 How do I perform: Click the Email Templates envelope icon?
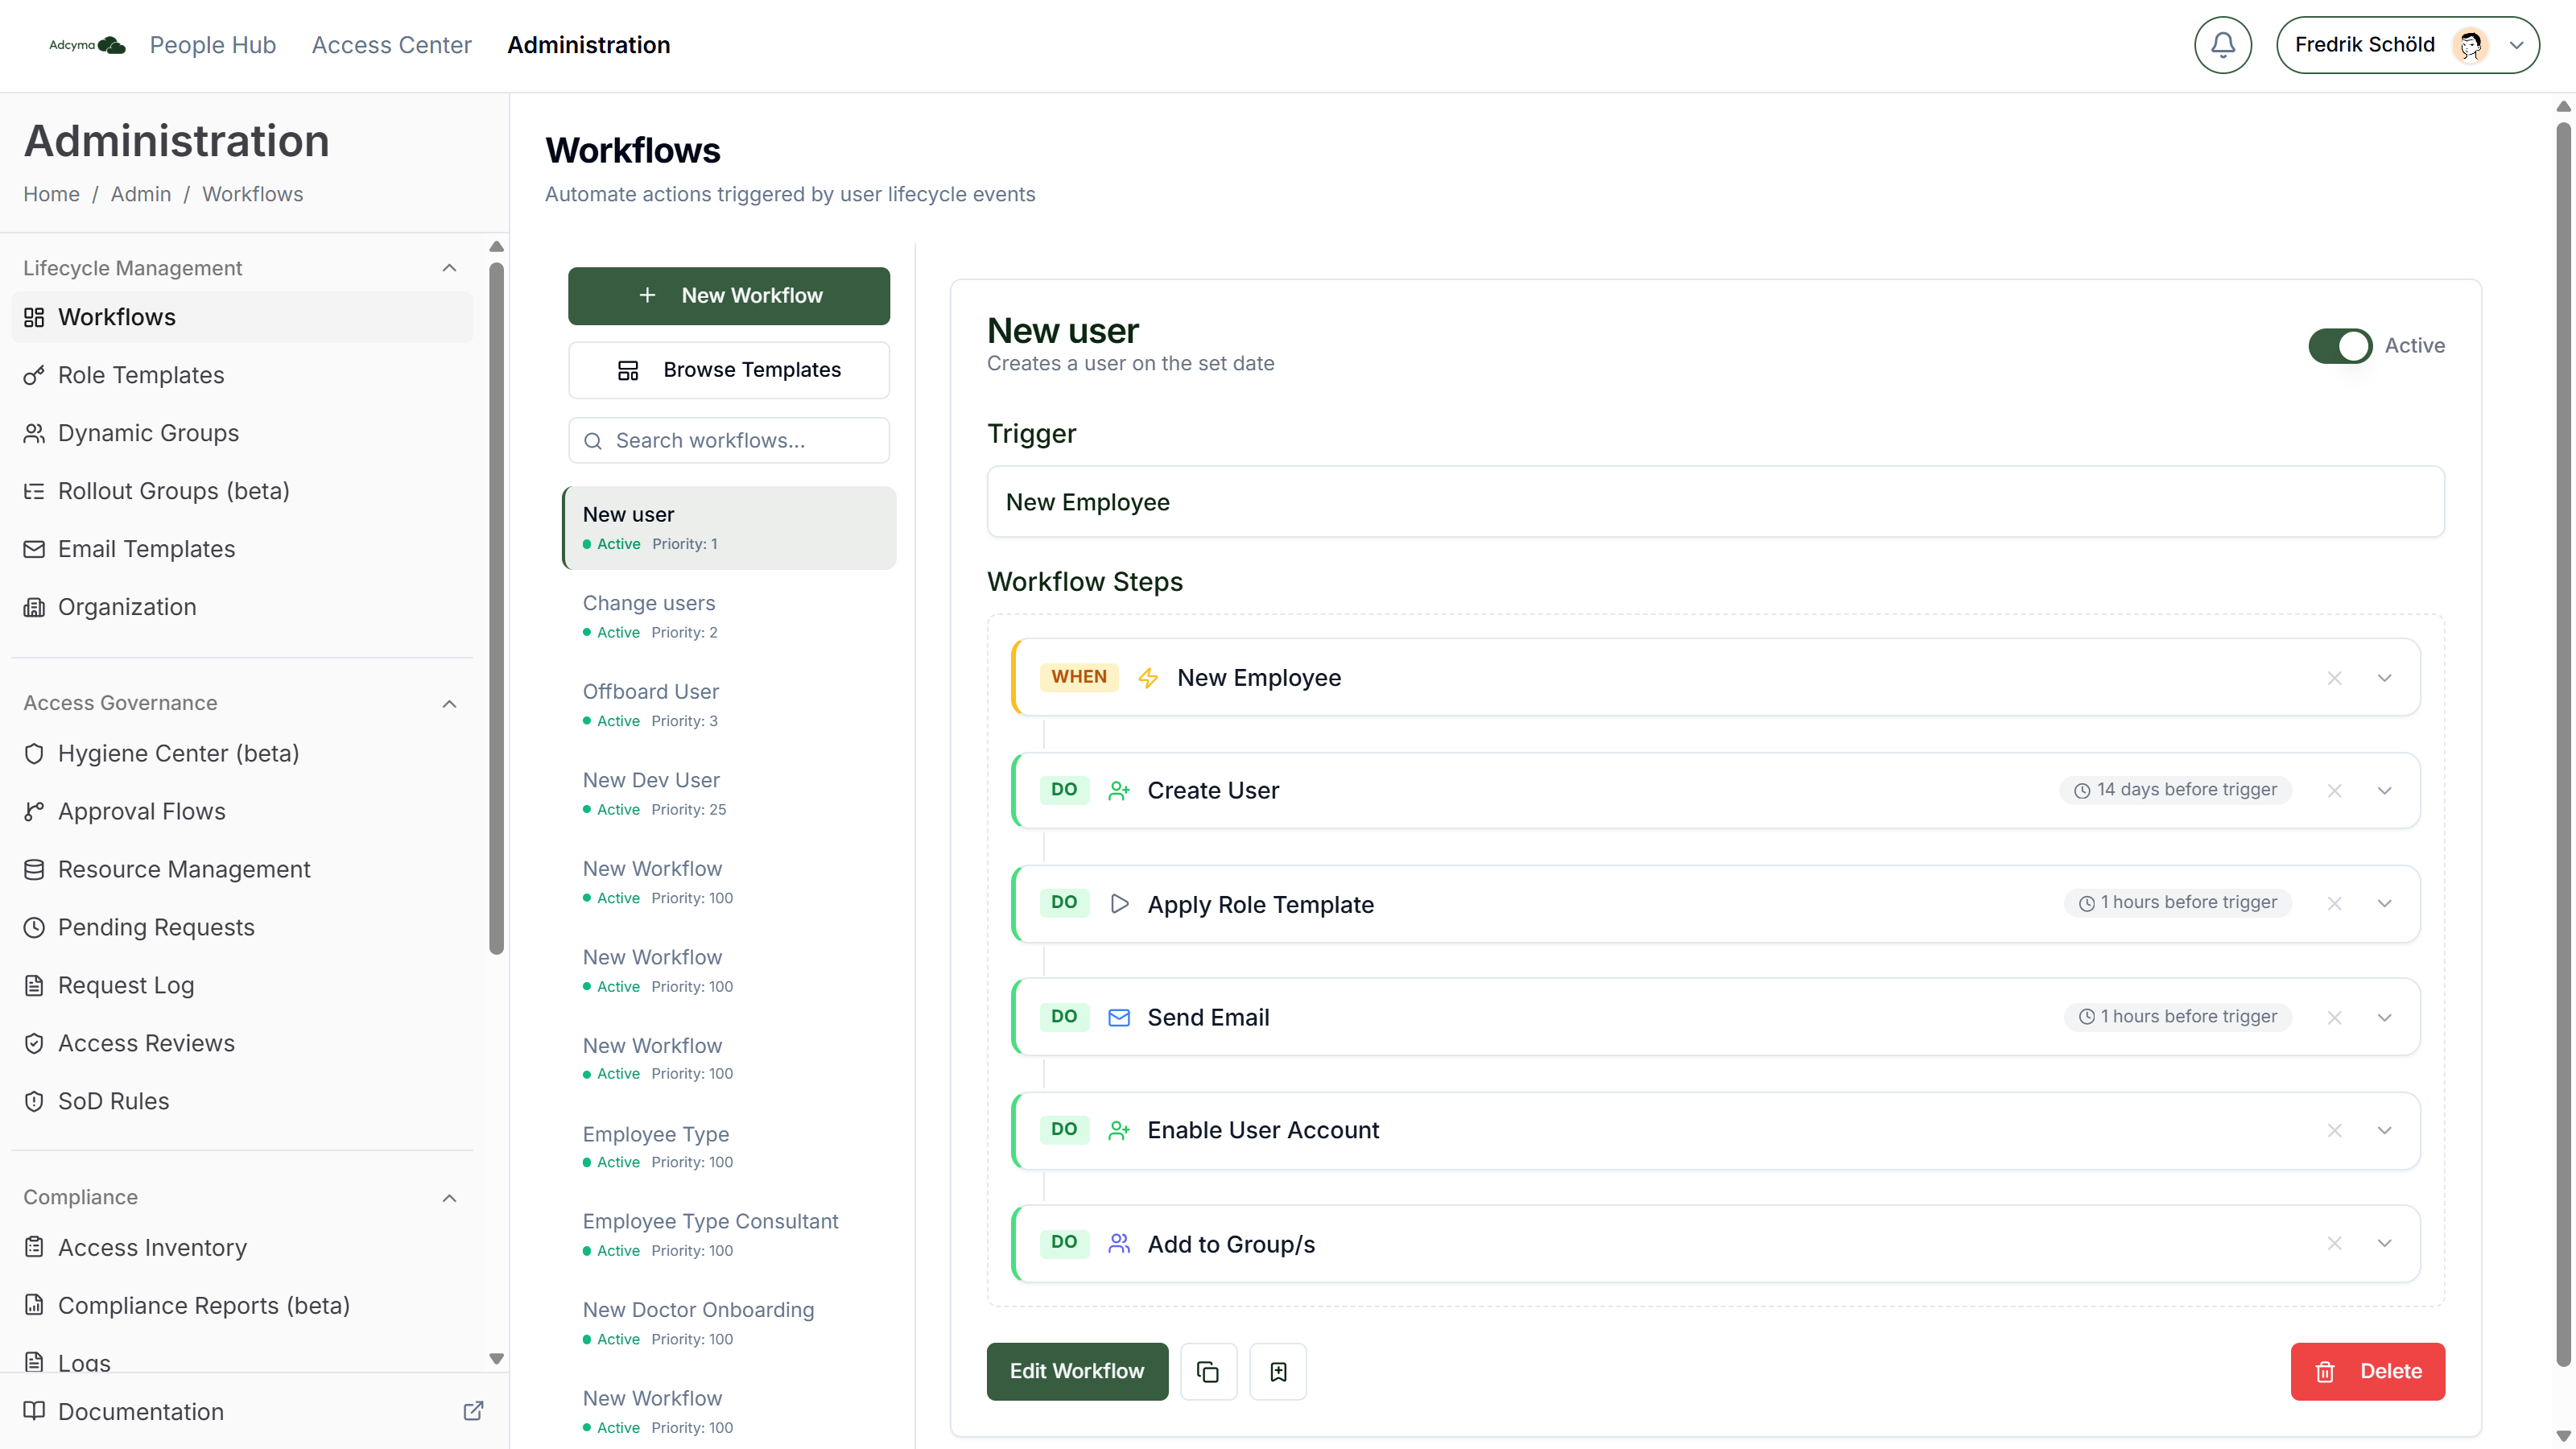[x=34, y=549]
